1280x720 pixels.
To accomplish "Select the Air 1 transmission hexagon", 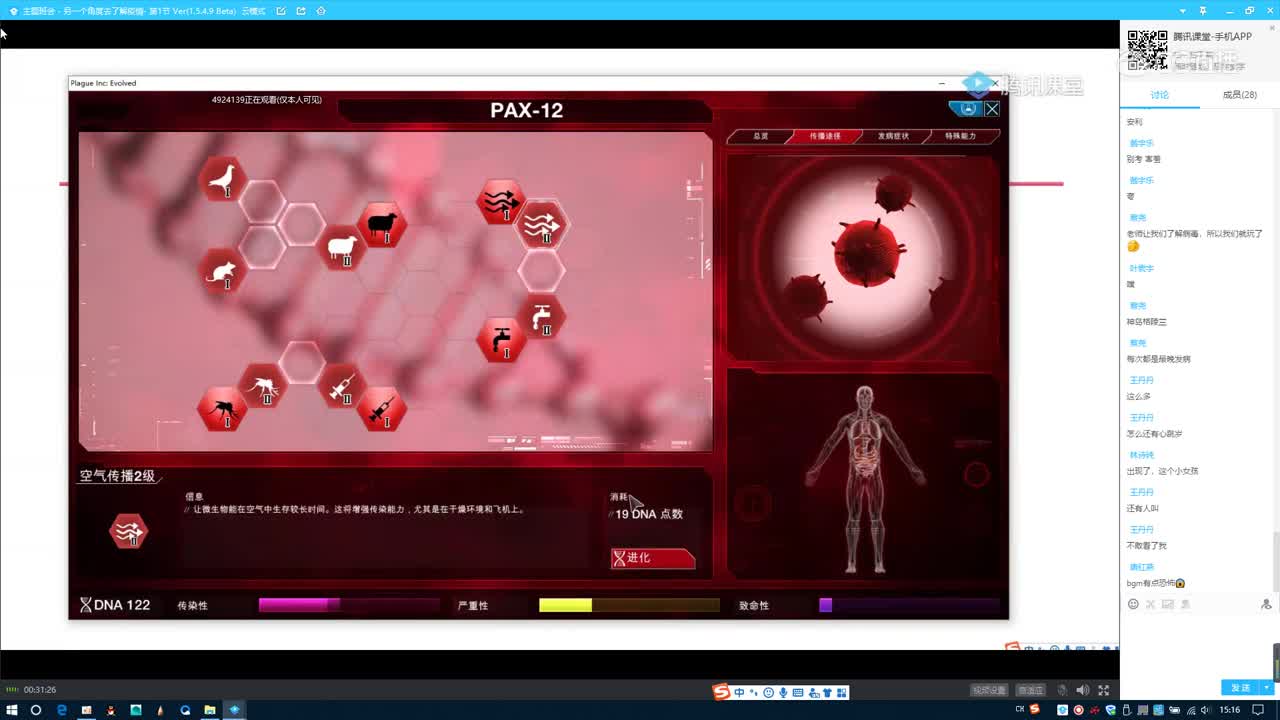I will pyautogui.click(x=501, y=202).
